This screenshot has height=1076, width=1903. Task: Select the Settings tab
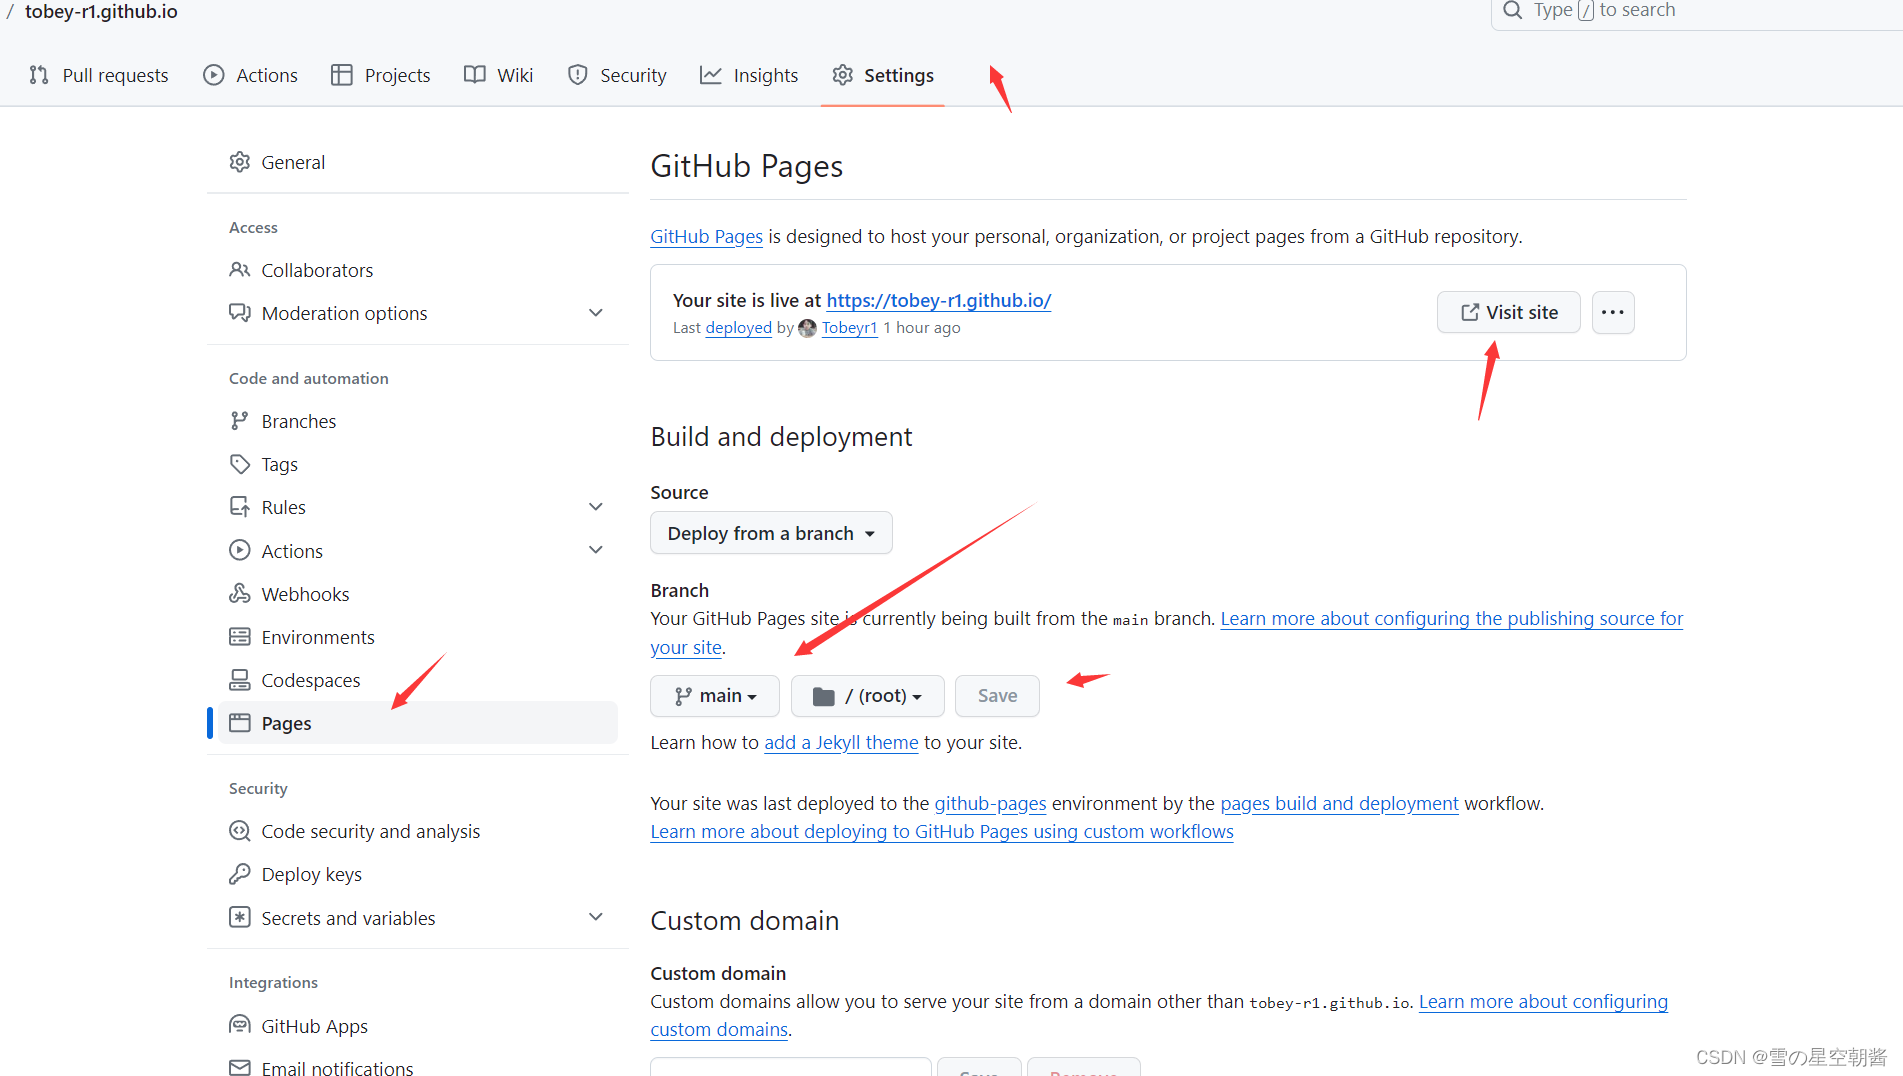point(883,75)
